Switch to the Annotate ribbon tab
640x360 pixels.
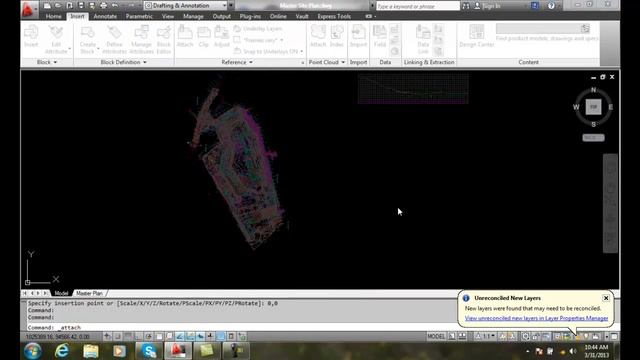tap(105, 16)
